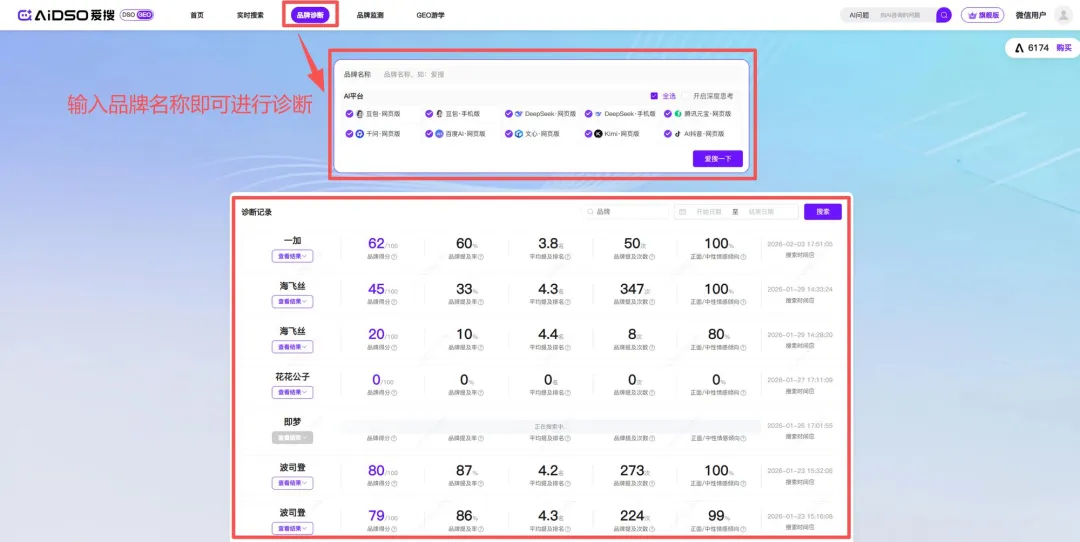This screenshot has height=542, width=1080.
Task: Click the help icon beside 平均提及排名 in 一加 row
Action: 566,256
